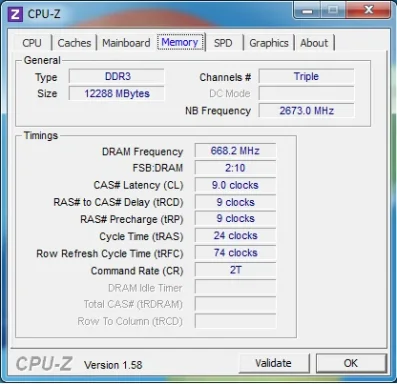Viewport: 397px width, 384px height.
Task: Click the OK button
Action: [351, 363]
